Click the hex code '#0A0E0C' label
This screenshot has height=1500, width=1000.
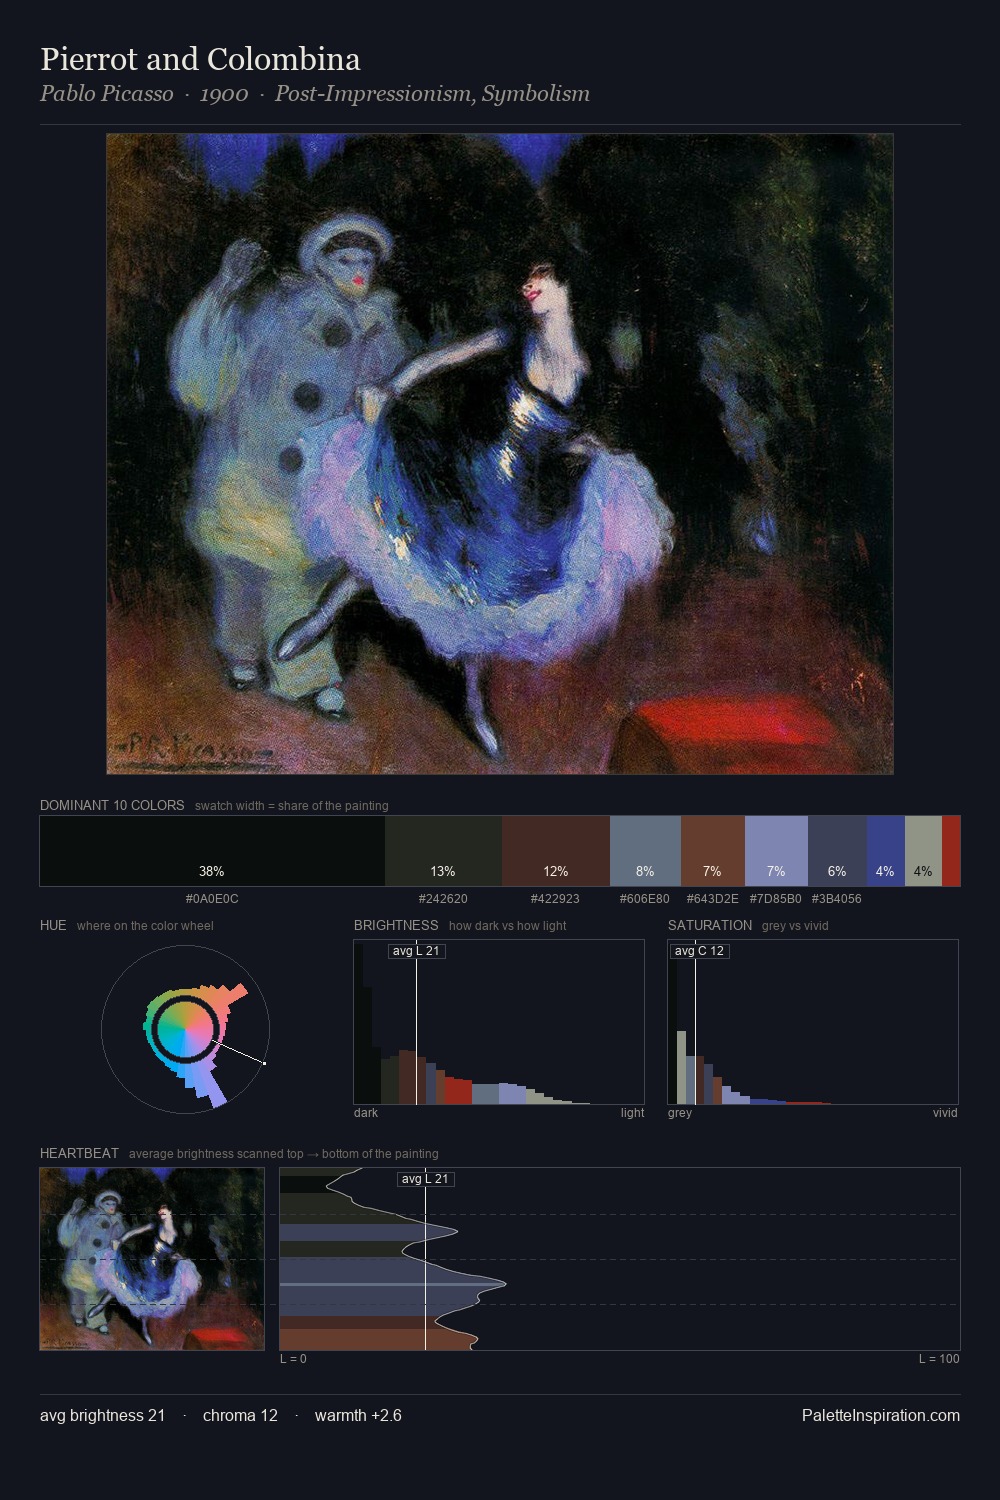[x=212, y=899]
